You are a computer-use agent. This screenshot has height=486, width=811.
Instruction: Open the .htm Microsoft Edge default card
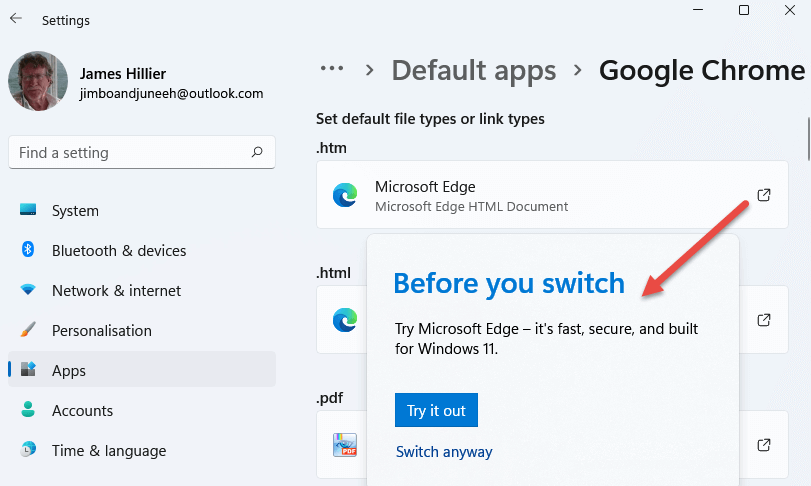552,194
